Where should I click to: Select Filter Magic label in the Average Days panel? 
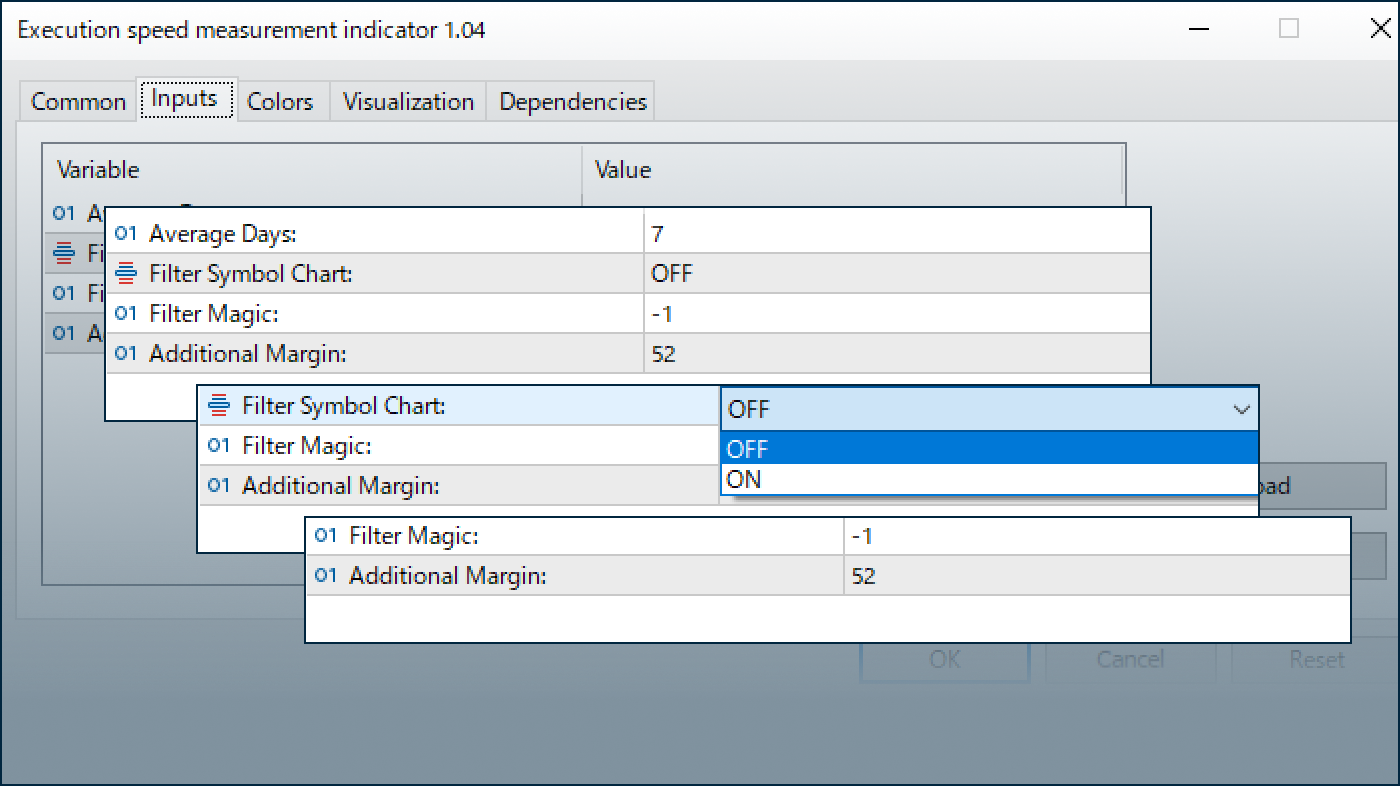tap(213, 313)
